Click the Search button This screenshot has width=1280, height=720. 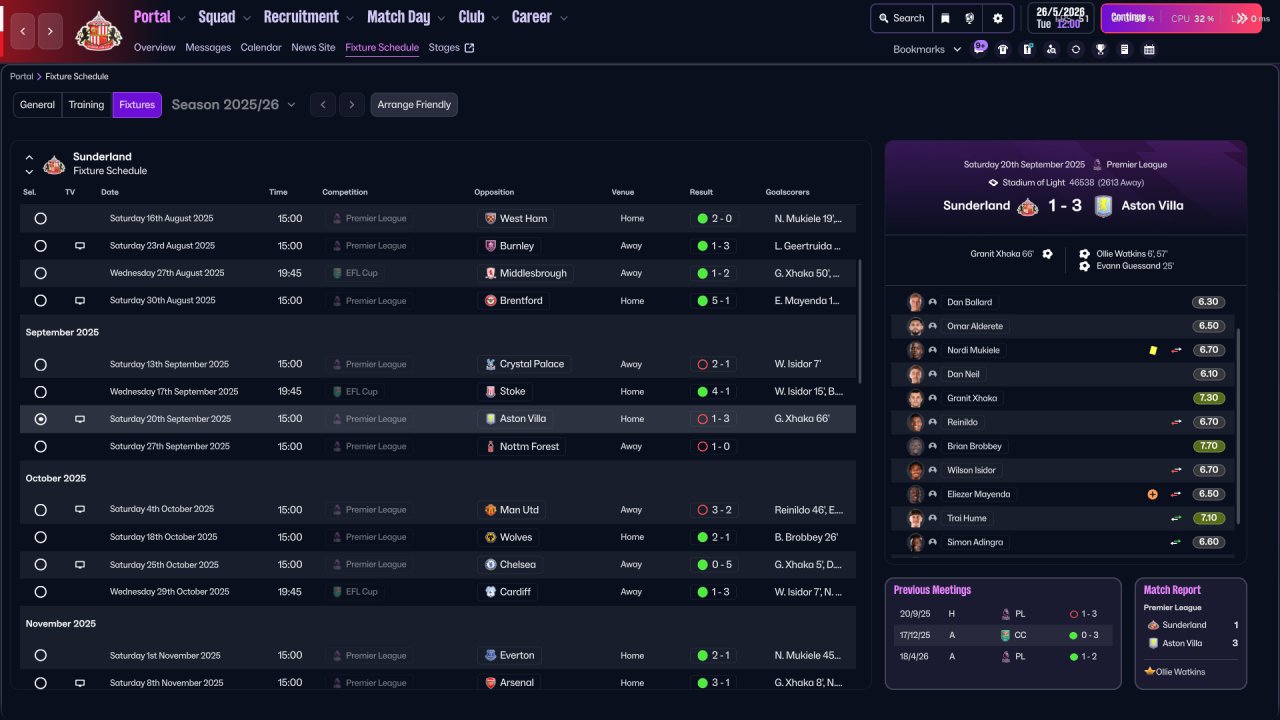coord(900,18)
